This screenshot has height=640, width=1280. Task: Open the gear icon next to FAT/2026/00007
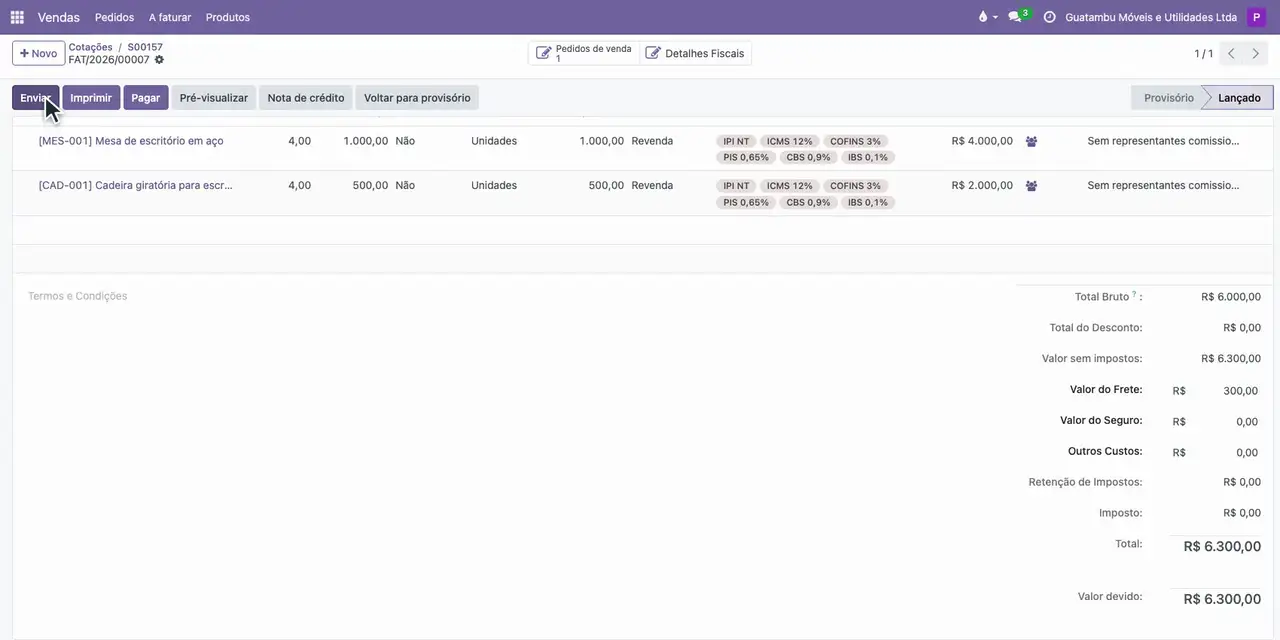(159, 60)
